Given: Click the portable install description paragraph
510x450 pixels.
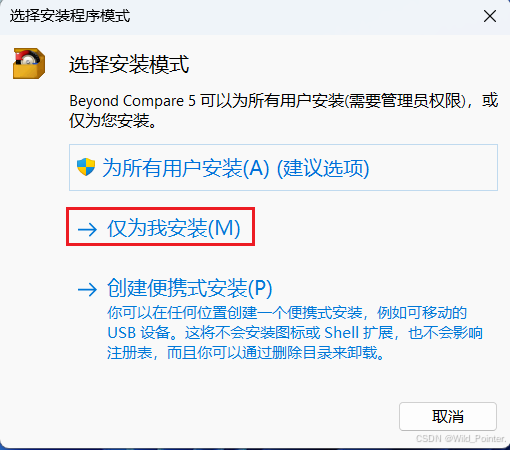Looking at the screenshot, I should tap(295, 333).
